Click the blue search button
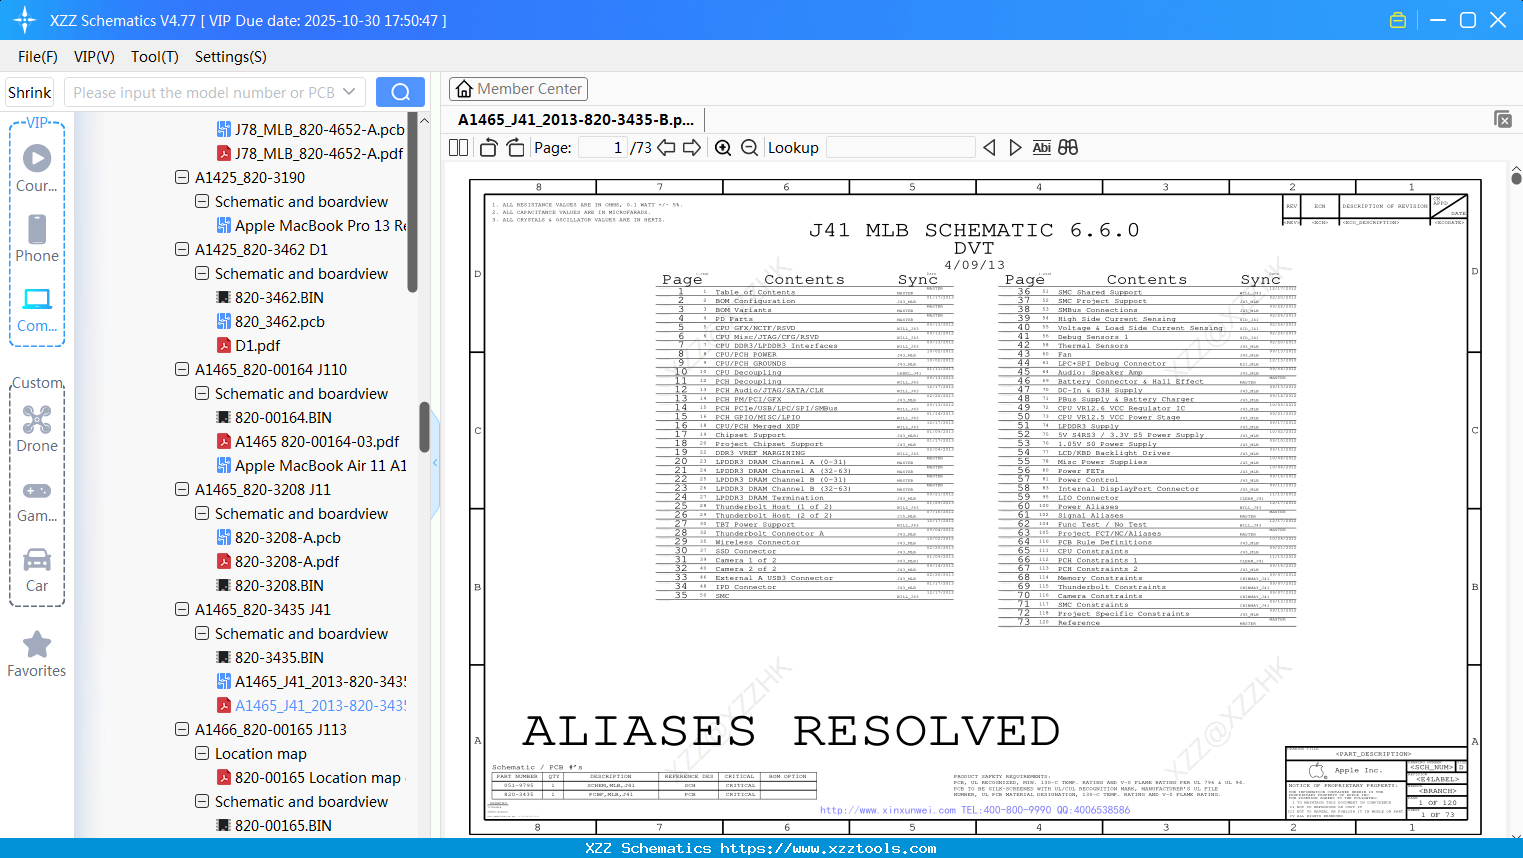This screenshot has height=858, width=1523. pos(400,92)
